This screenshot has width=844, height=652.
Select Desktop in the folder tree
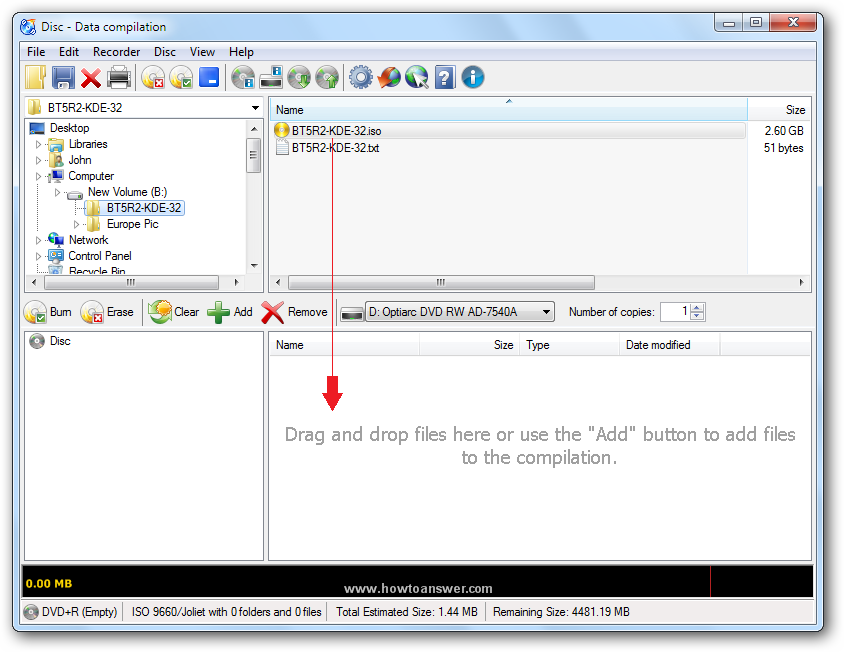(x=69, y=128)
